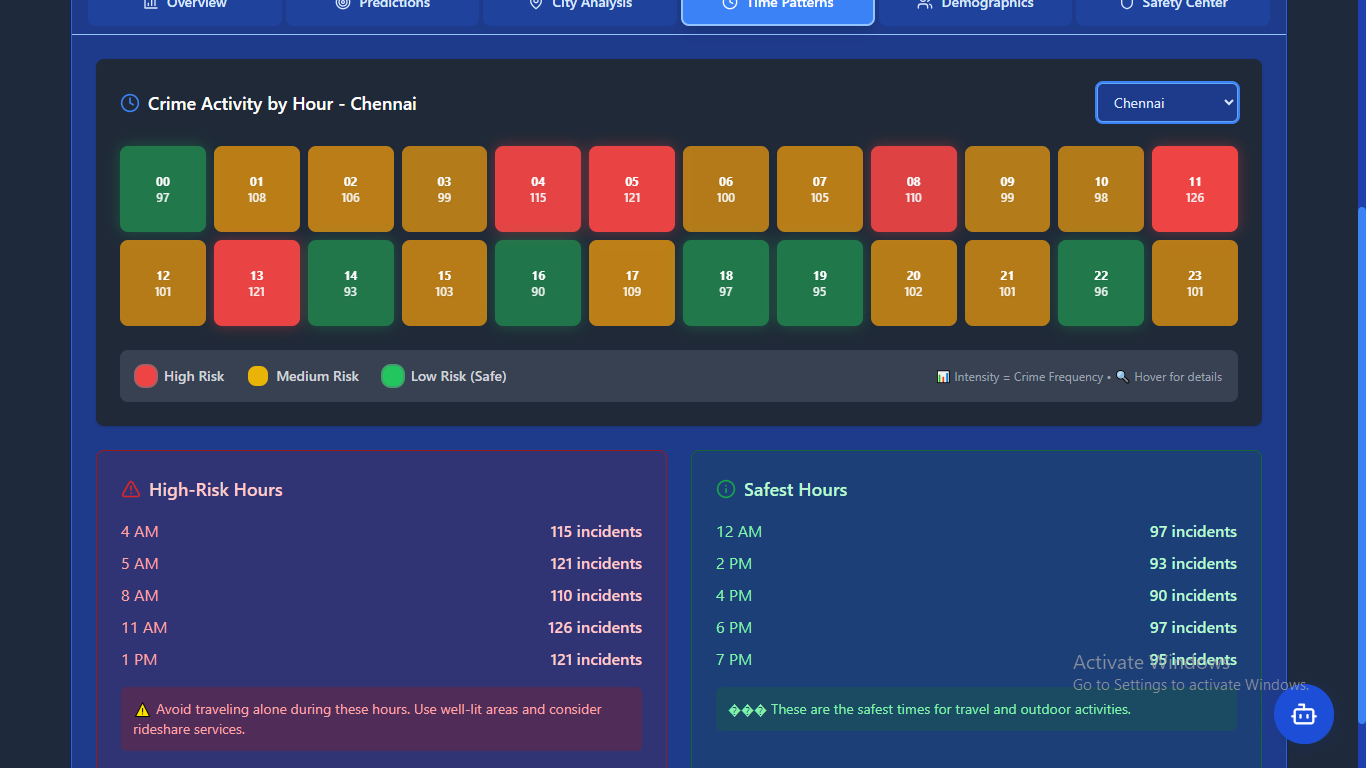This screenshot has width=1366, height=768.
Task: Click hour 17 tile showing 109
Action: (x=632, y=283)
